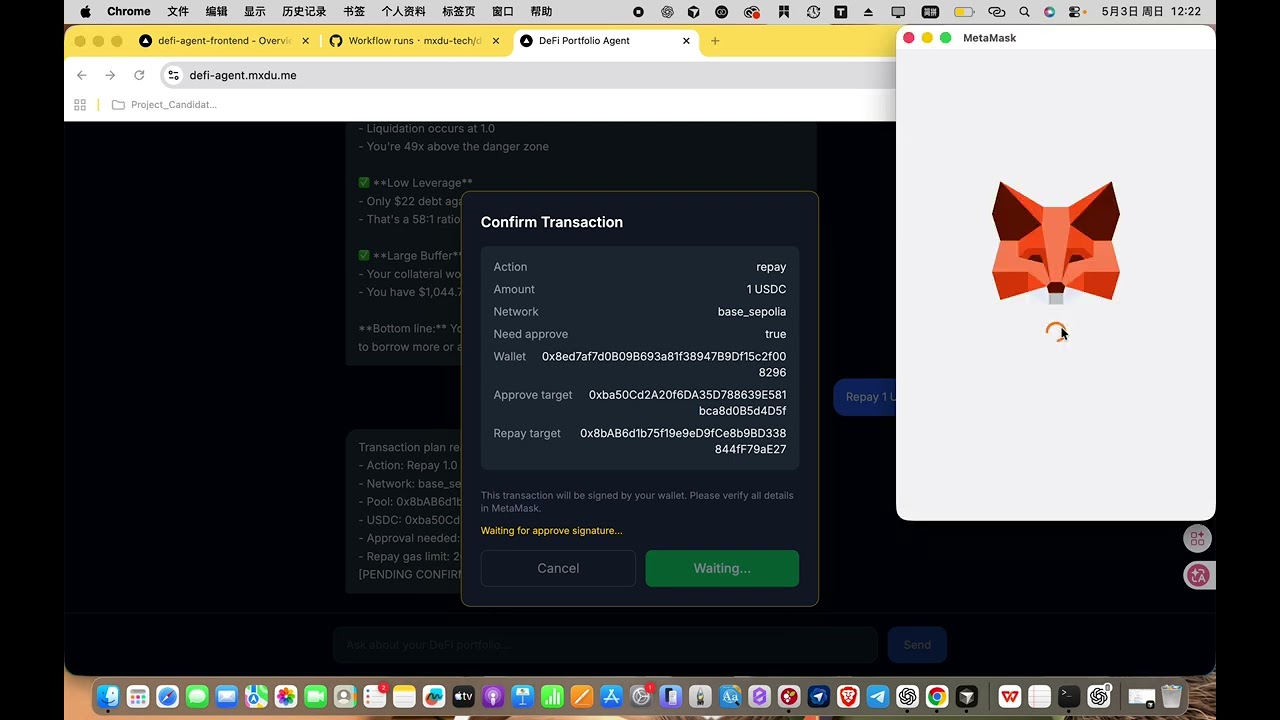Screen dimensions: 1280x720
Task: Open Telegram from the Dock
Action: pos(878,697)
